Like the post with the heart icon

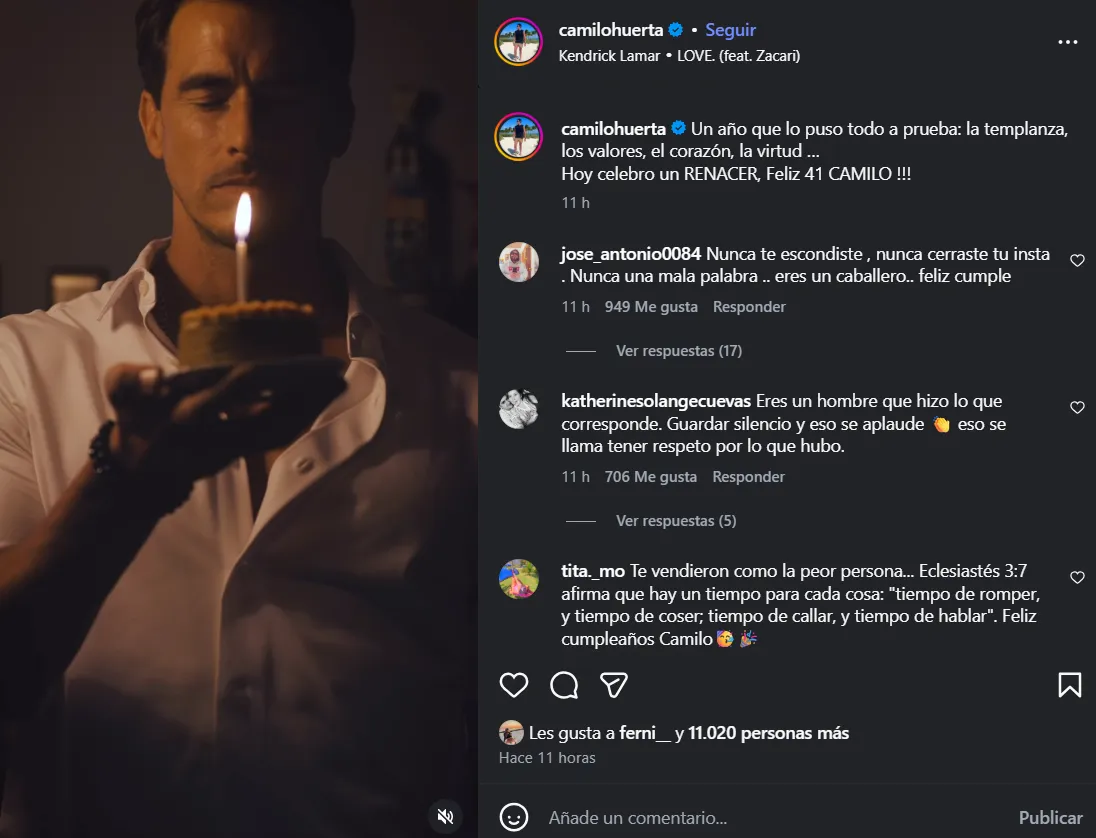tap(514, 685)
